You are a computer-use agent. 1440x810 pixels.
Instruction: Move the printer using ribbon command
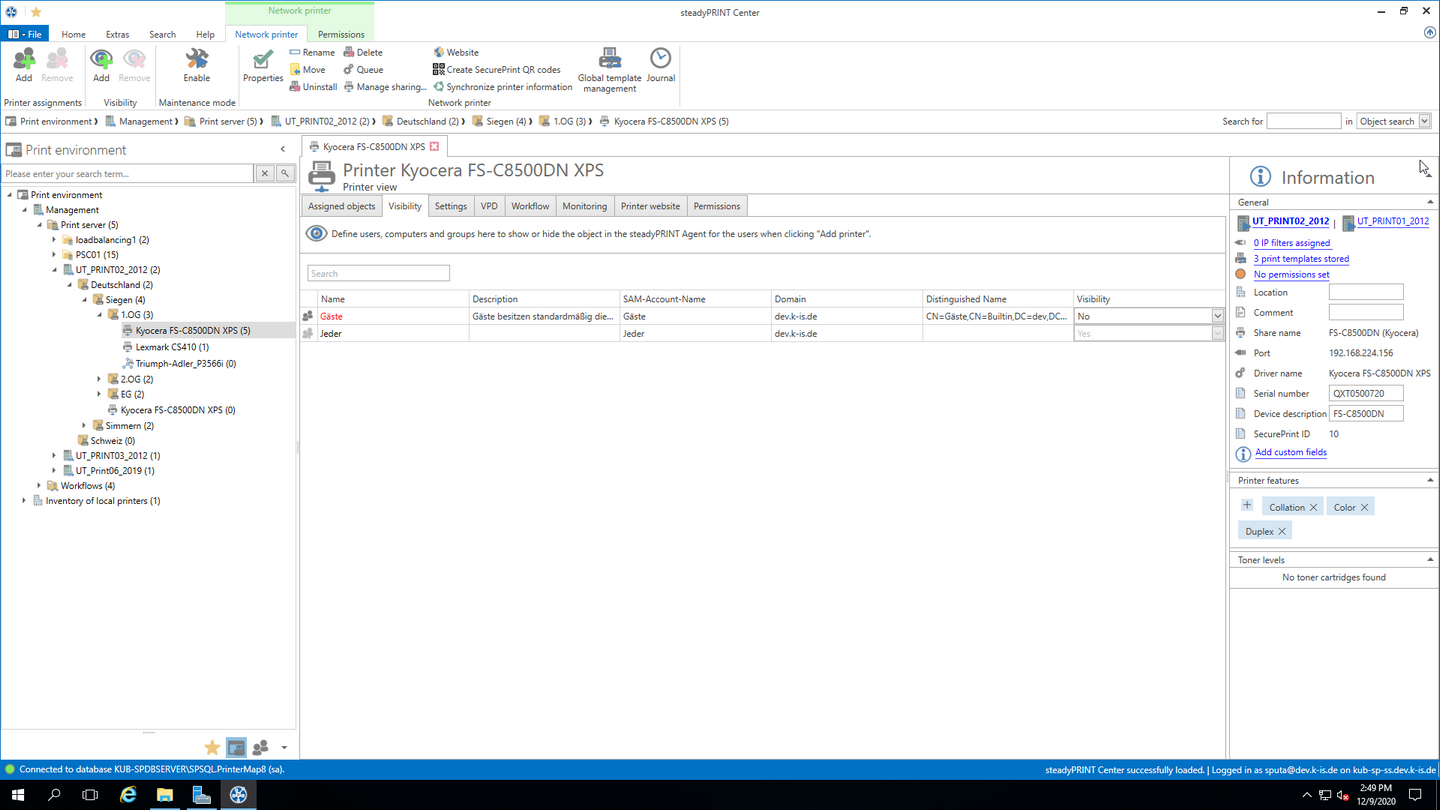point(308,70)
